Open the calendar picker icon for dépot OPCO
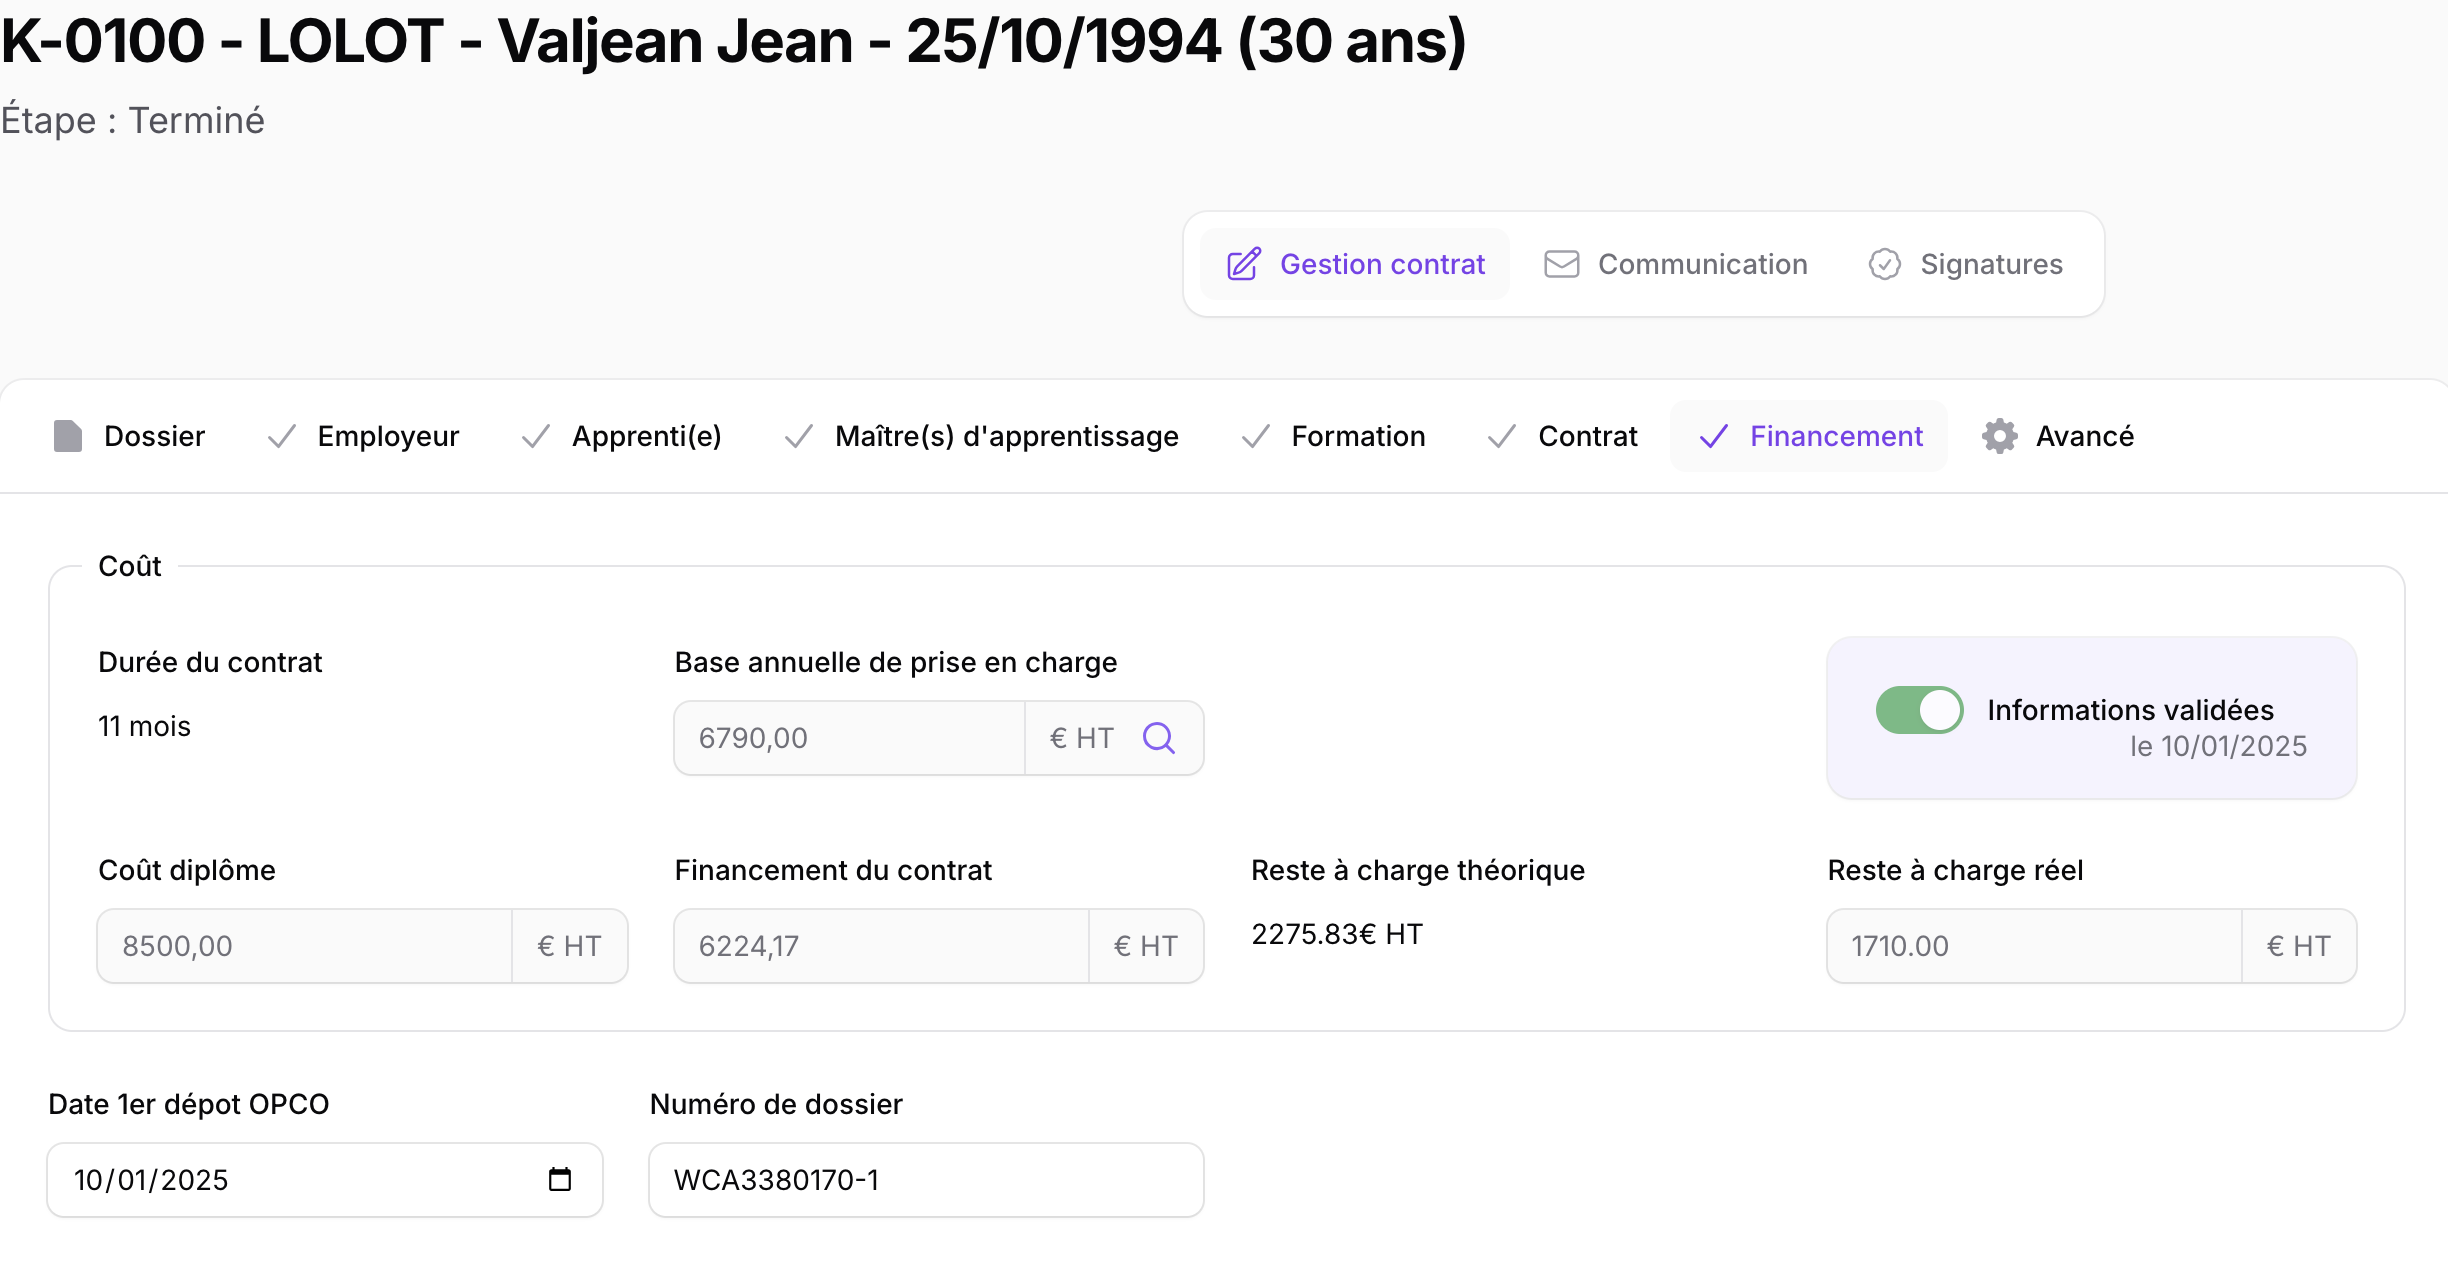Image resolution: width=2448 pixels, height=1270 pixels. pos(560,1180)
